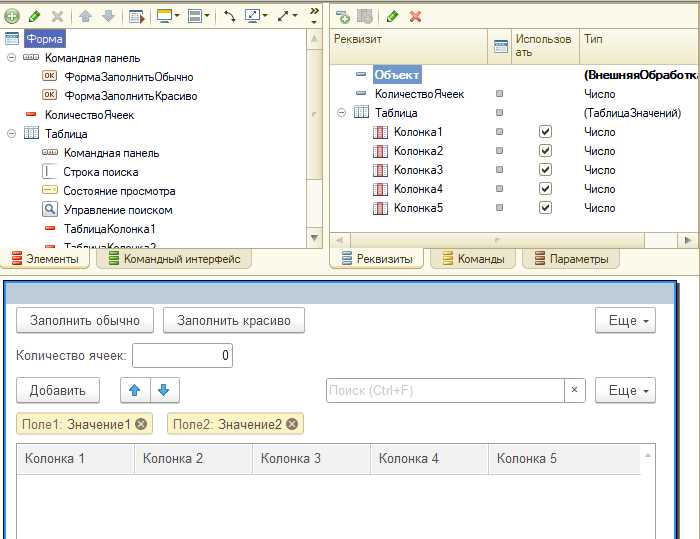Click the pencil edit icon in elements toolbar
The width and height of the screenshot is (700, 539).
pyautogui.click(x=34, y=17)
